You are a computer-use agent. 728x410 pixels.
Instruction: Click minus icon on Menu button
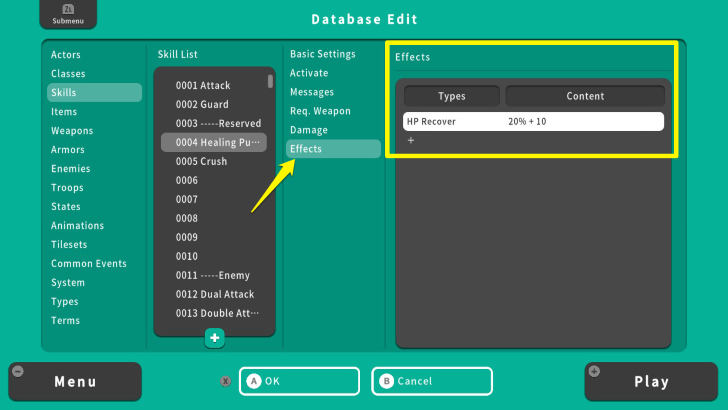[18, 371]
